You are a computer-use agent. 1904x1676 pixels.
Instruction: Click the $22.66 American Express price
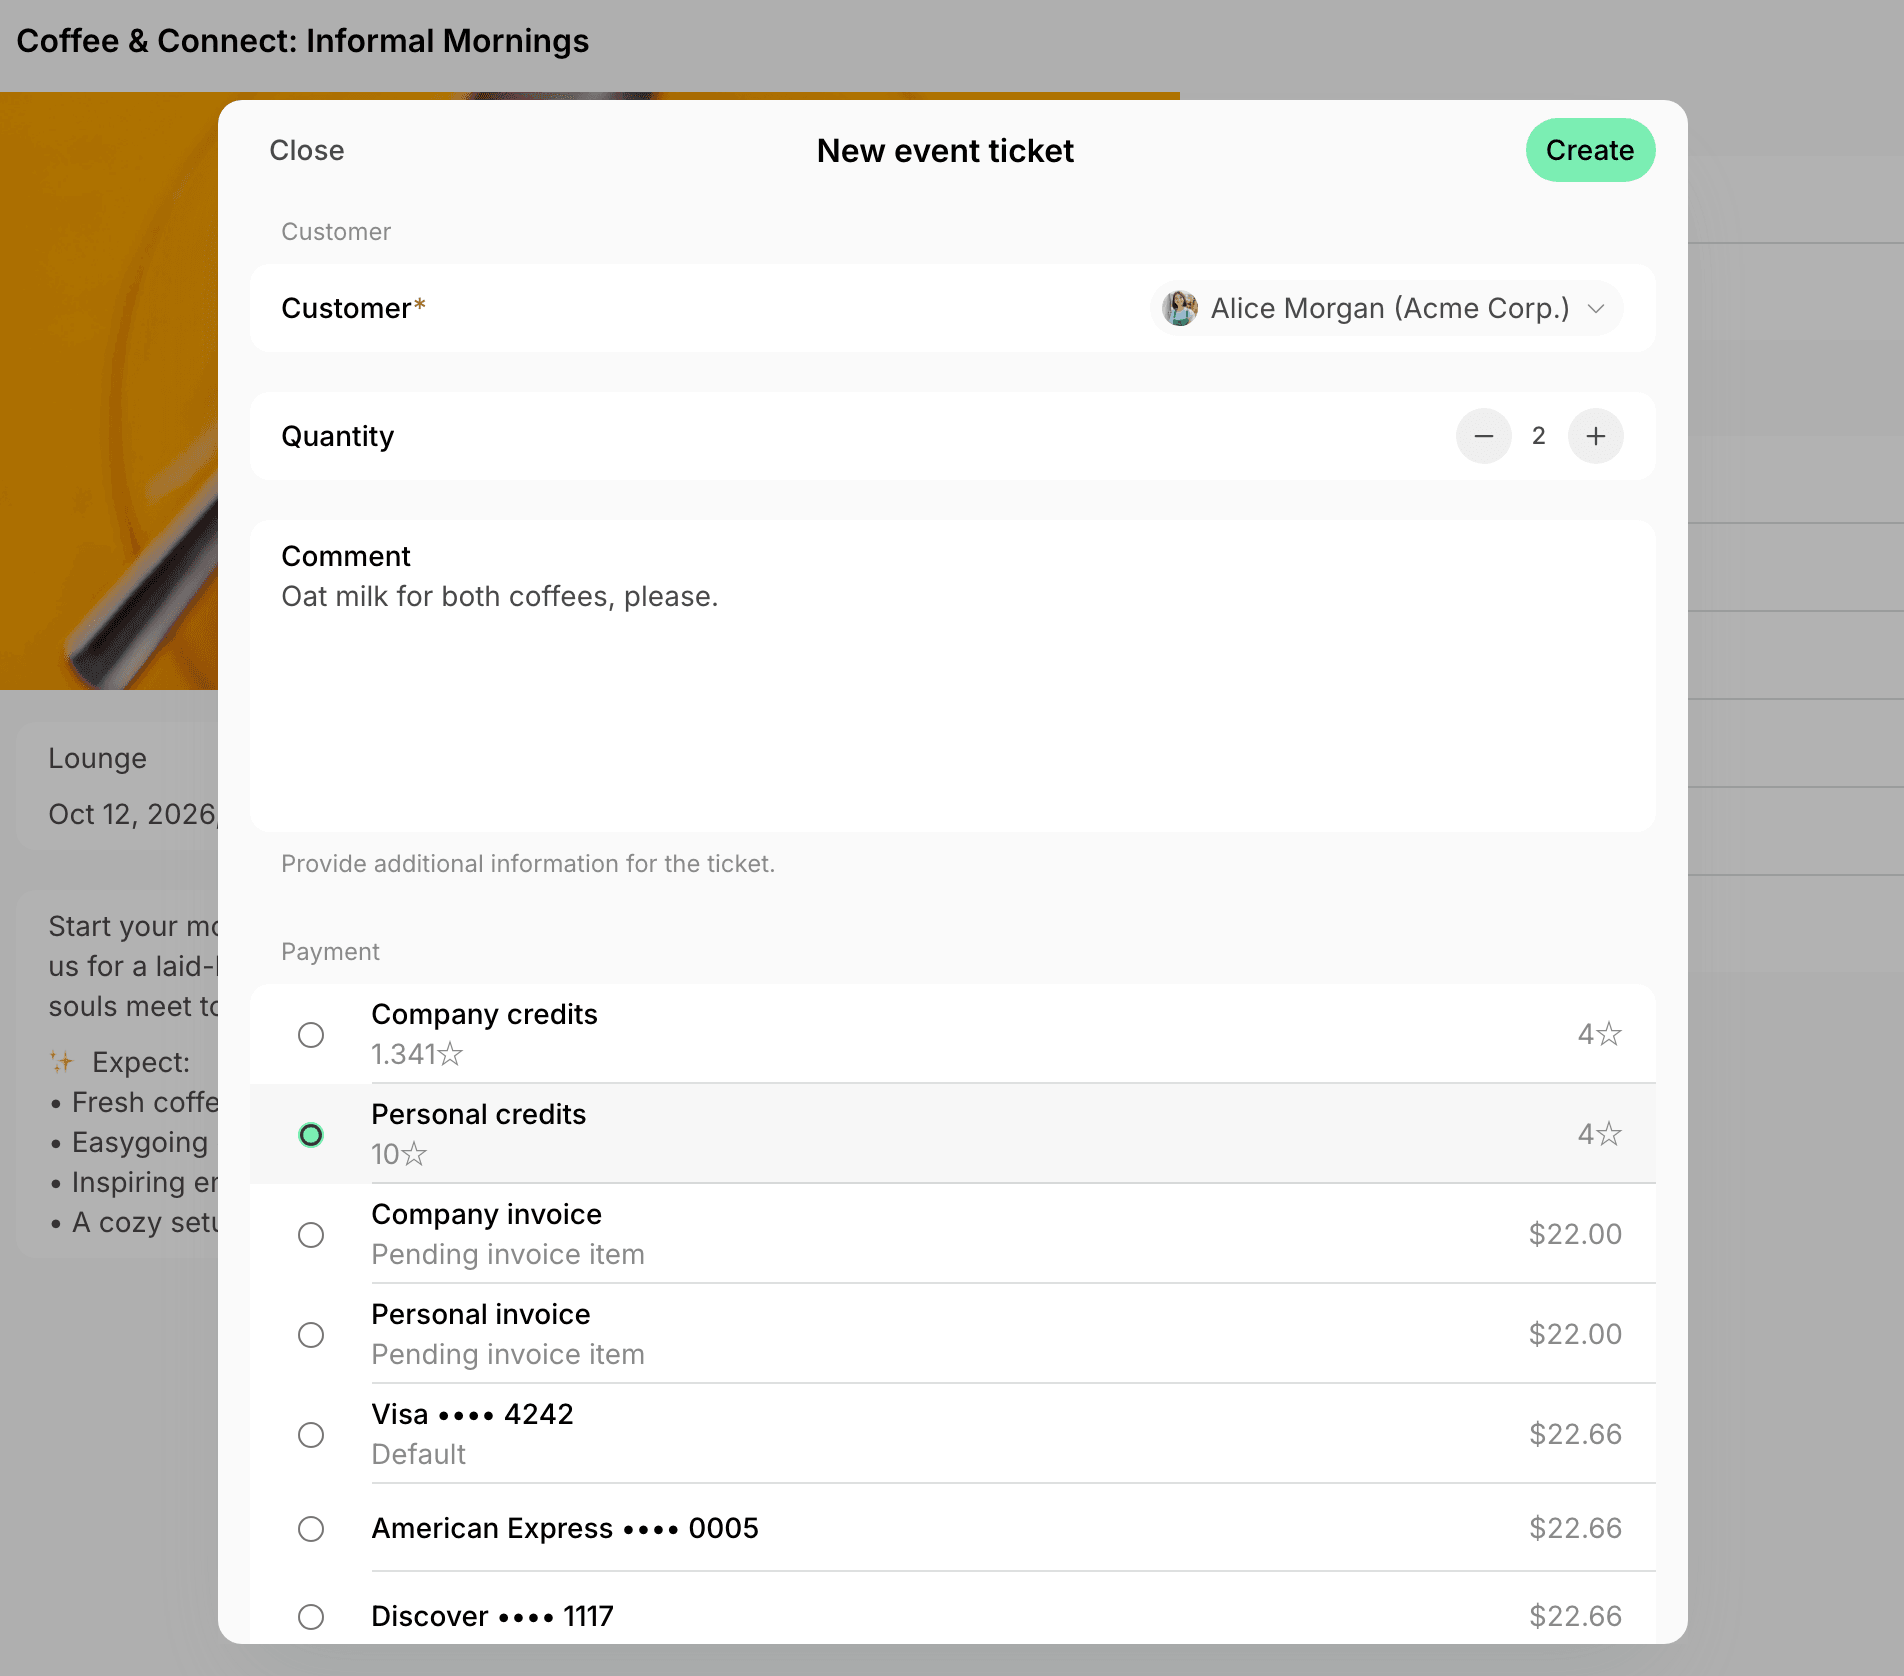1575,1528
